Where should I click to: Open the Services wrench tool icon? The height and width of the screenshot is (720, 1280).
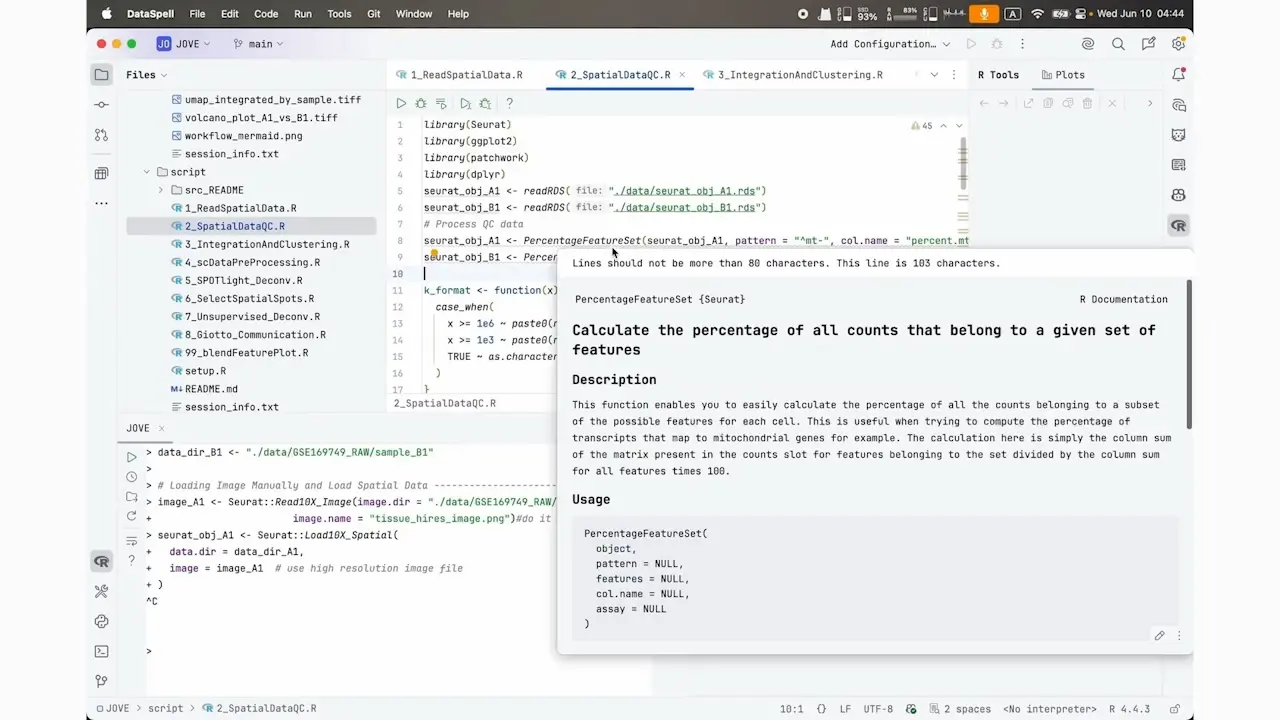pyautogui.click(x=101, y=592)
